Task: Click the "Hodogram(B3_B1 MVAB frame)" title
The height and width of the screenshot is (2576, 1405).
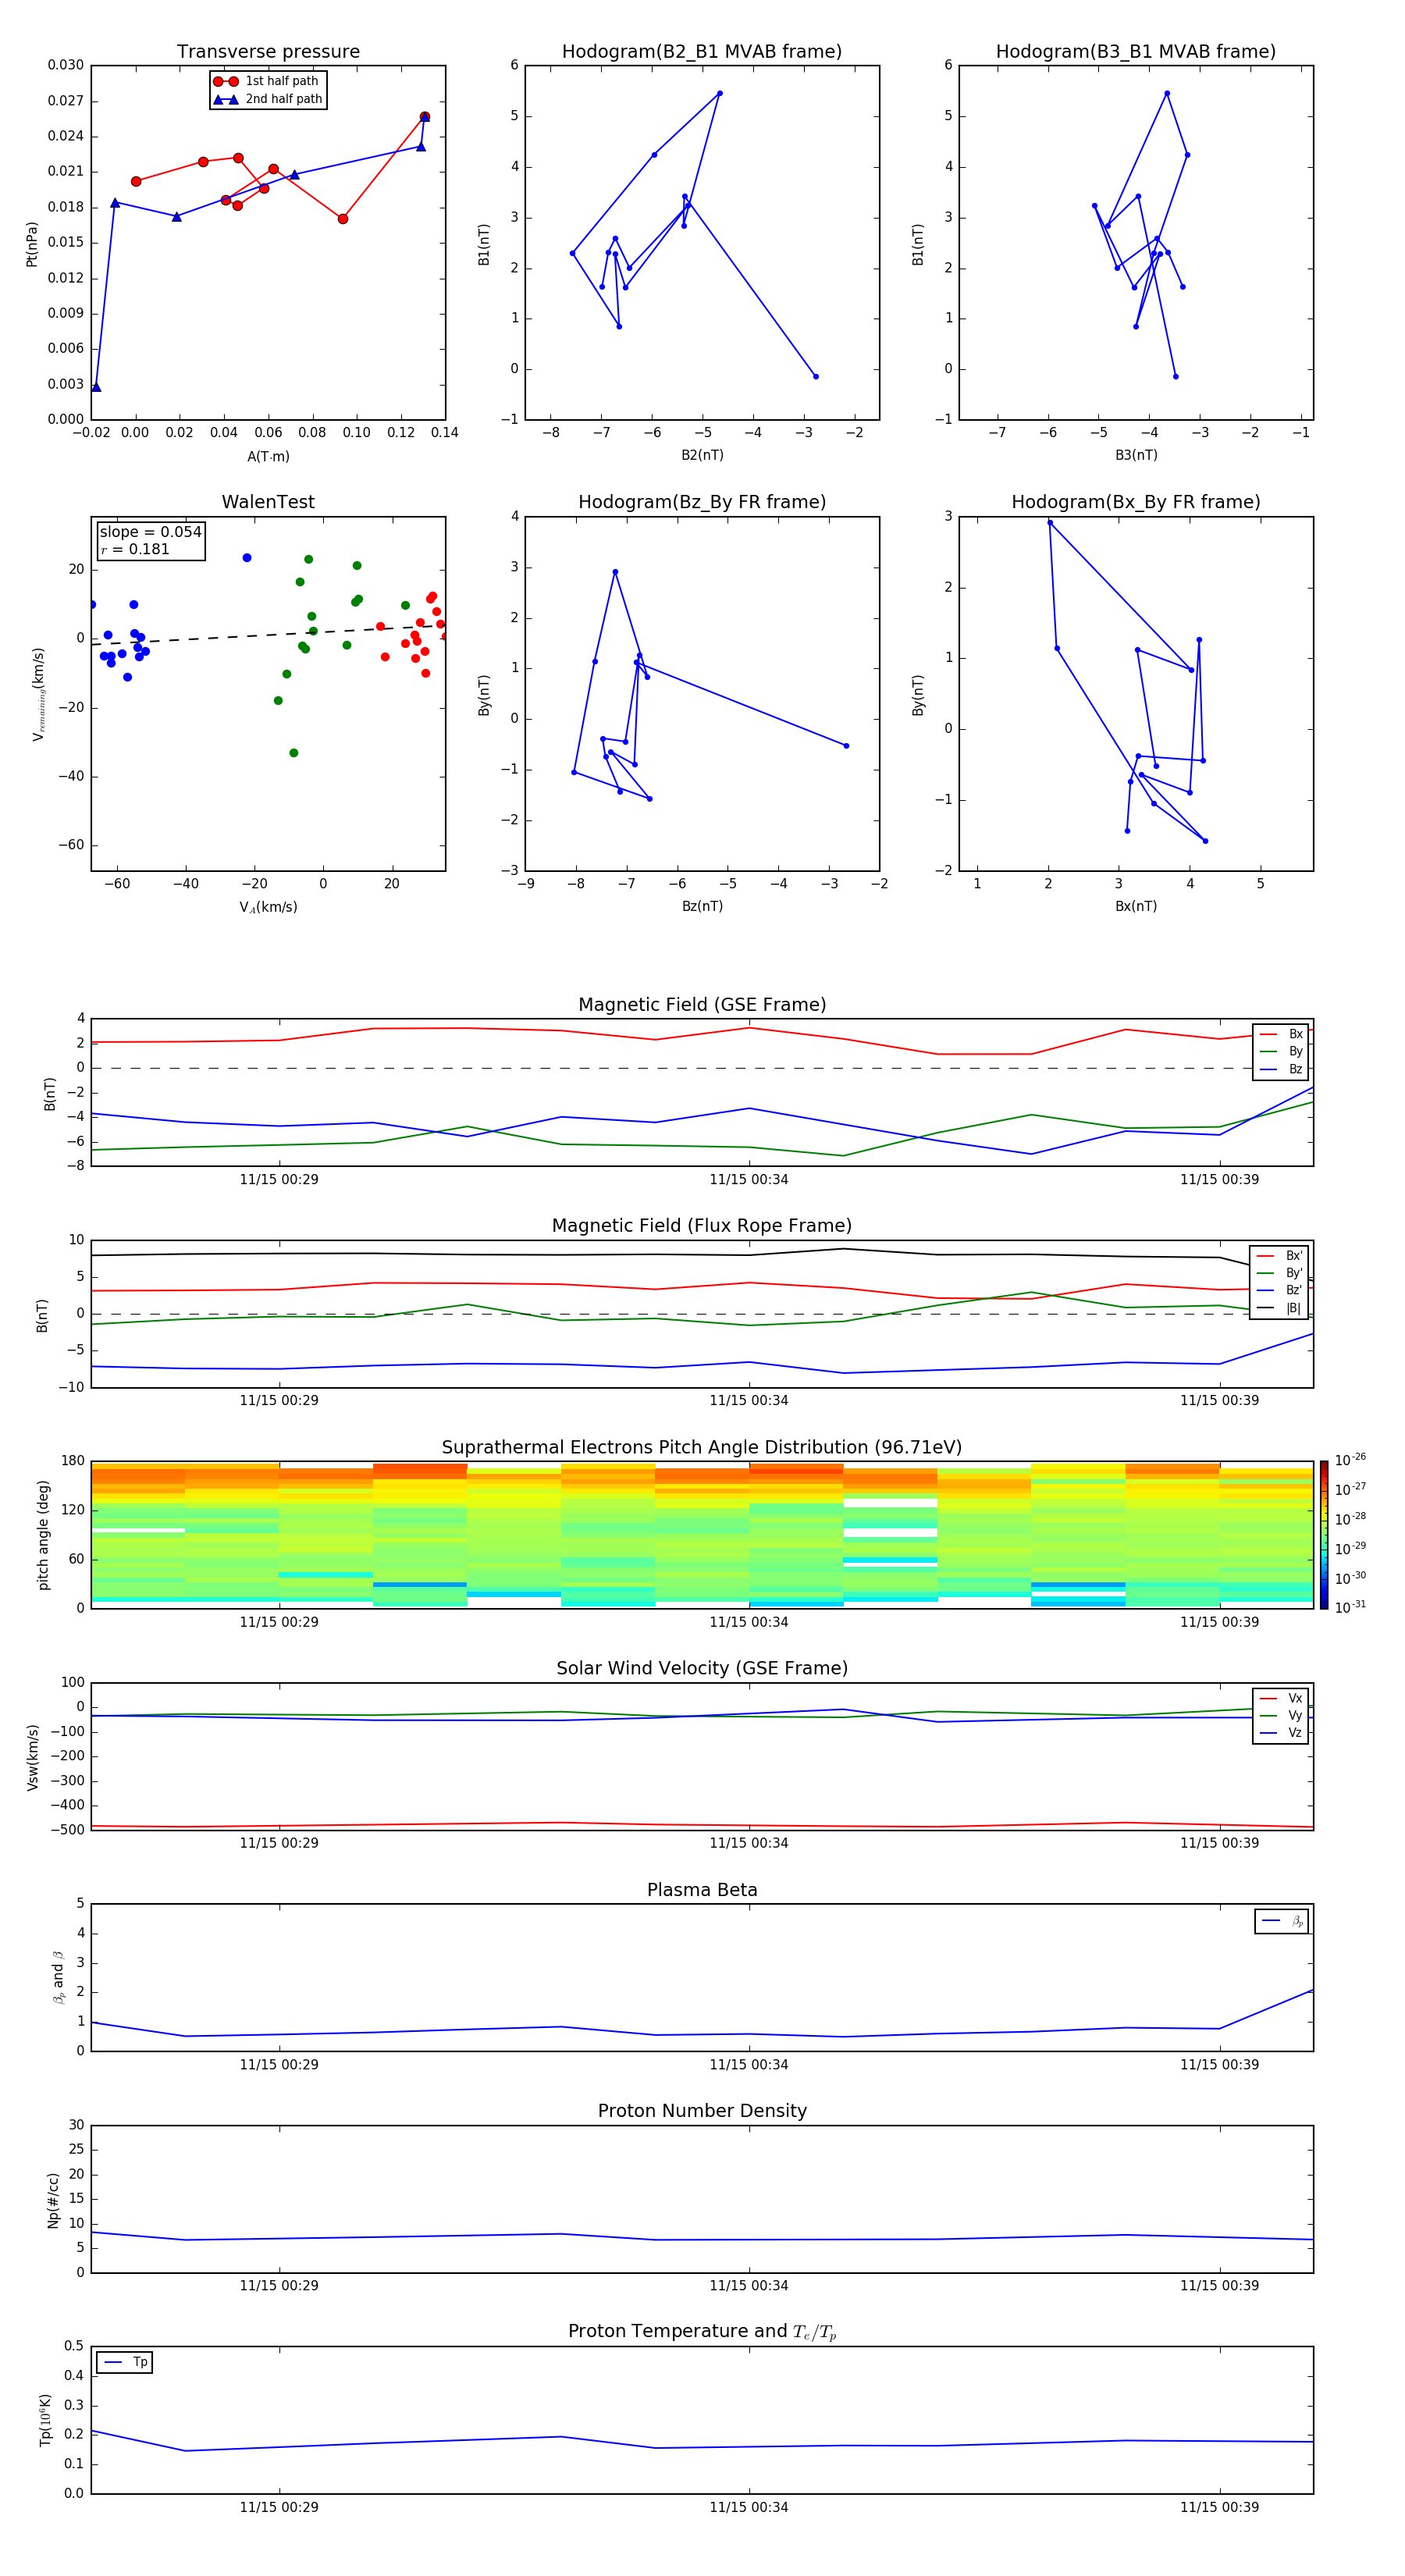Action: (x=1136, y=52)
